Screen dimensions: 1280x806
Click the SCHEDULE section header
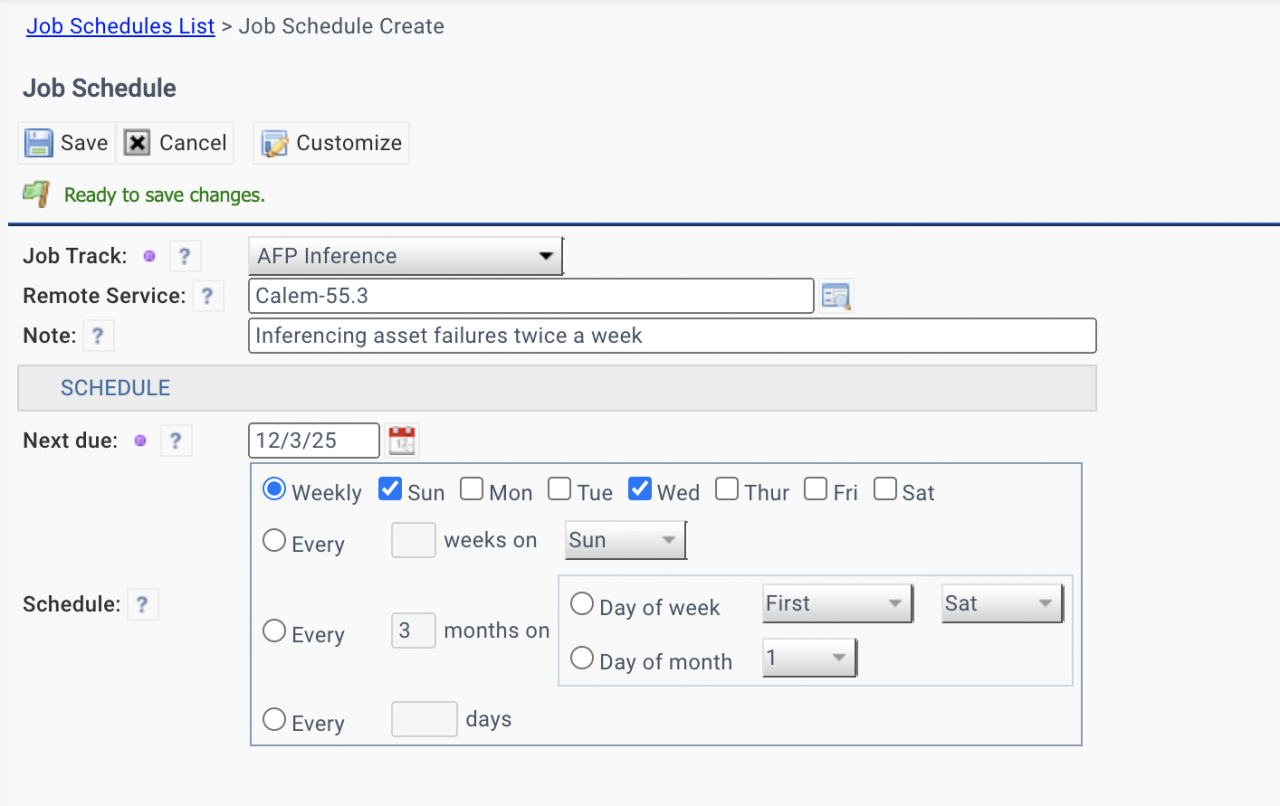(x=115, y=388)
